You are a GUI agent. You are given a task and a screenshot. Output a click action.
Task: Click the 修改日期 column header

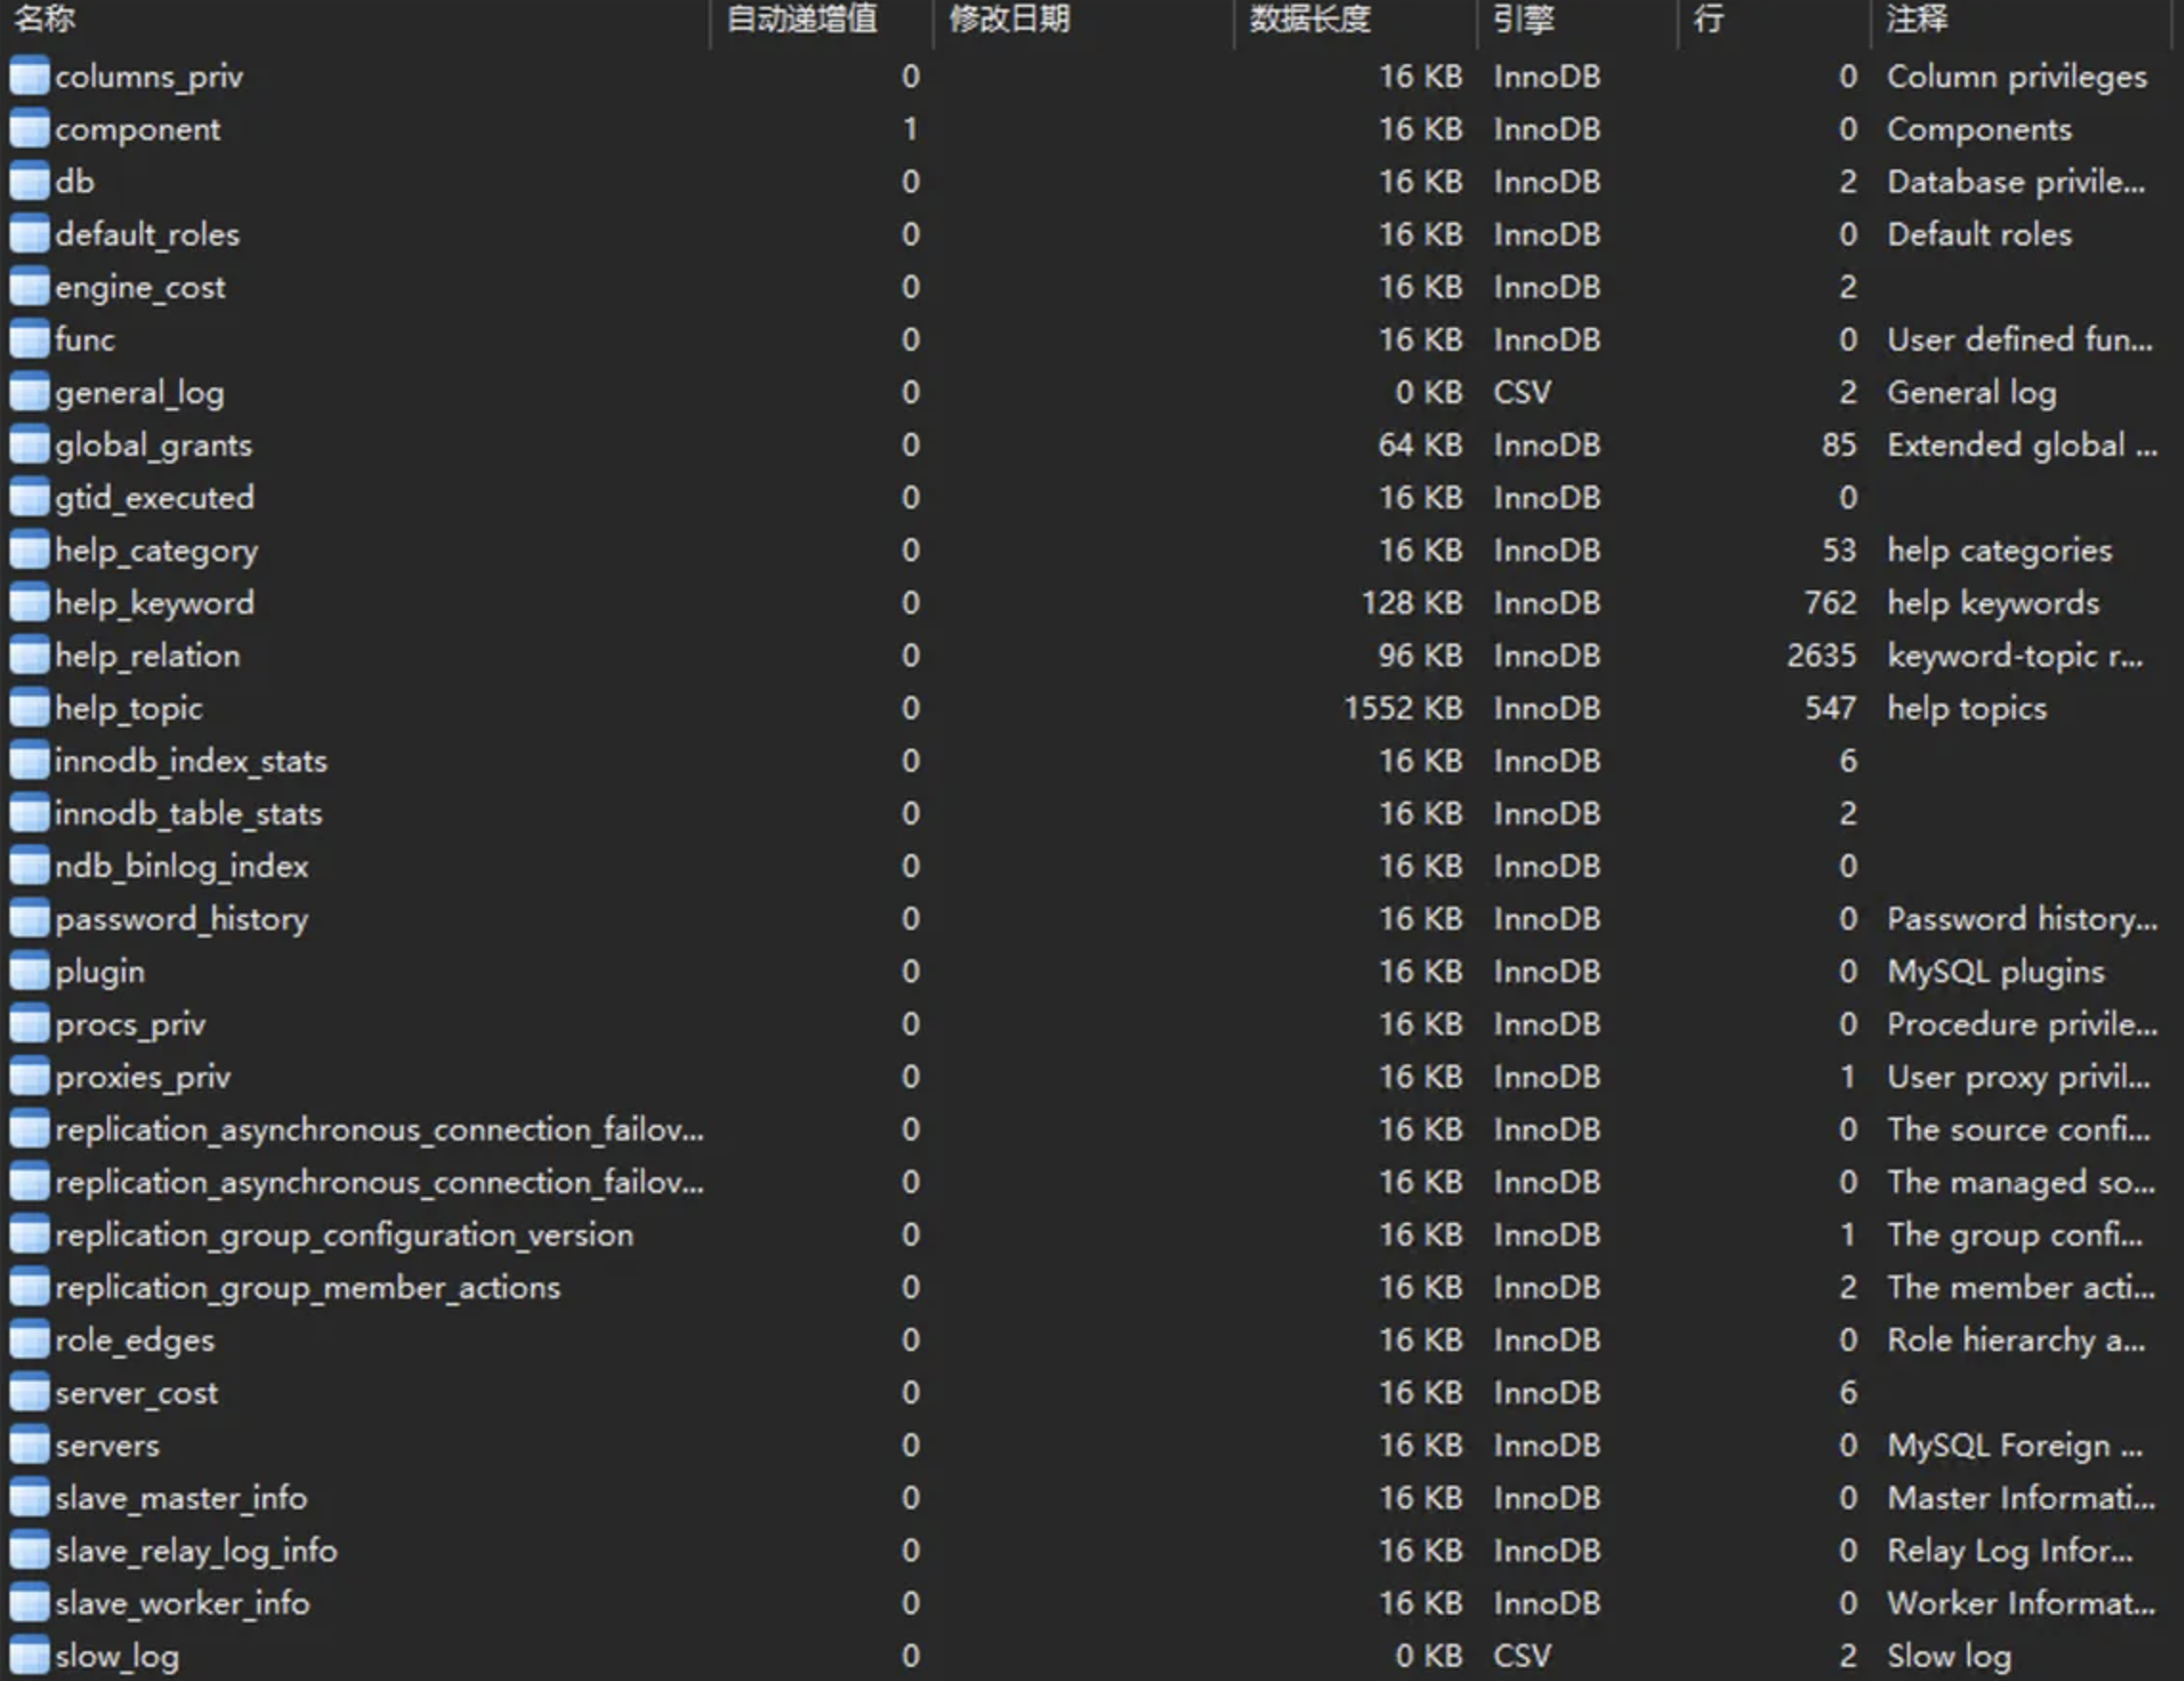click(1010, 18)
